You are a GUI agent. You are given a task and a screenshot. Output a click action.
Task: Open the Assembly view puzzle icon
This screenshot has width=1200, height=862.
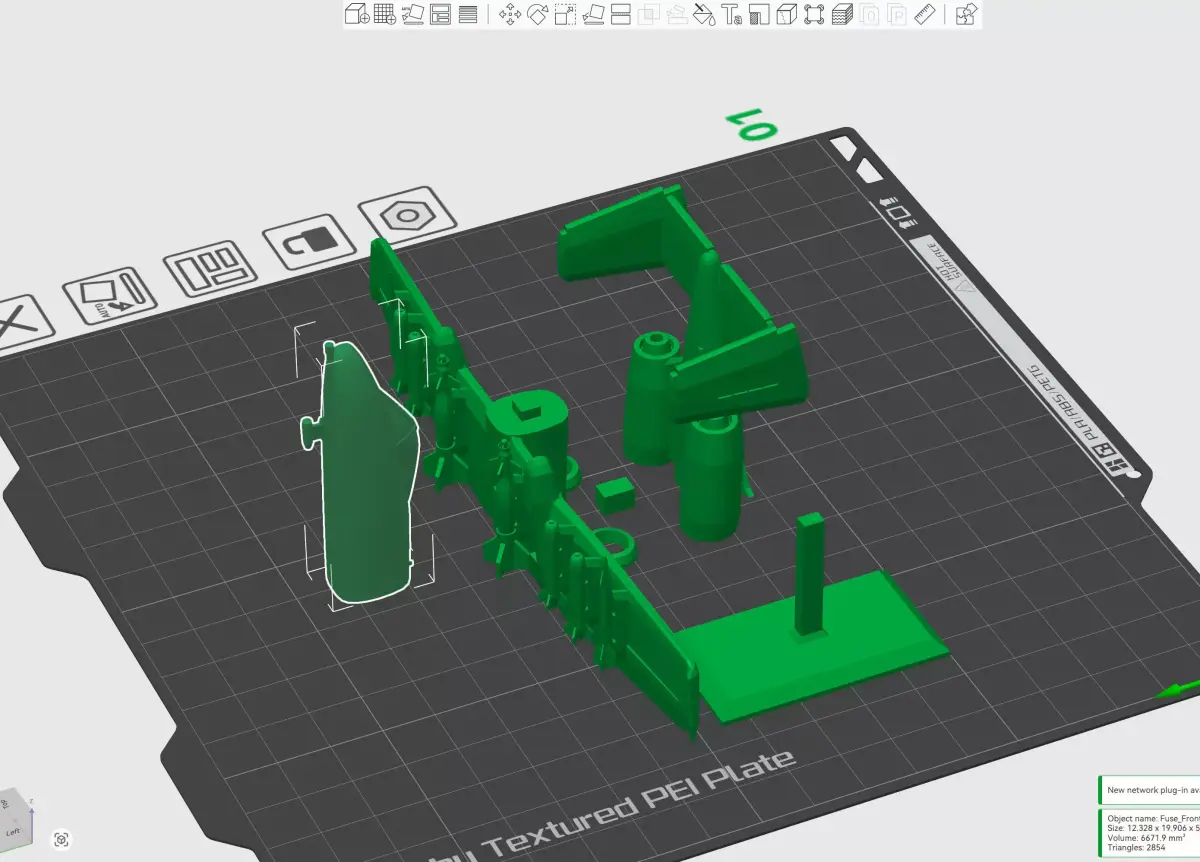(966, 14)
